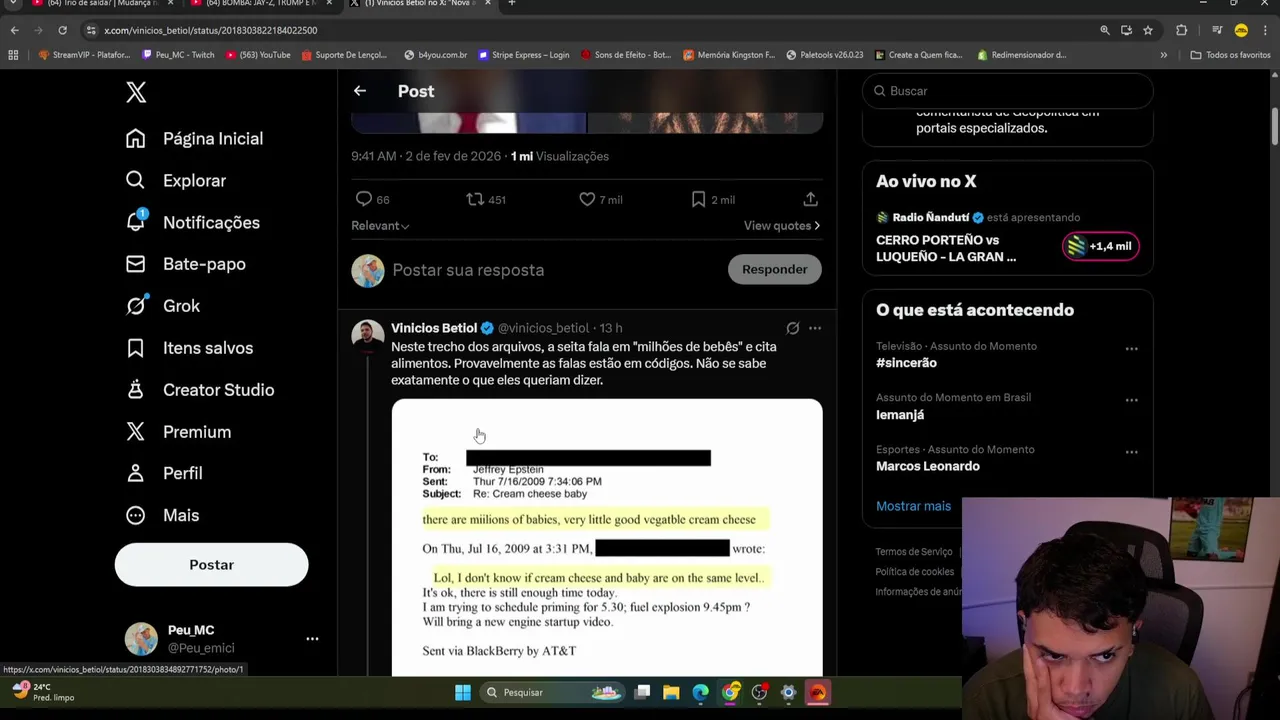Open the (563) YouTube bookmark
1280x720 pixels.
tap(258, 55)
